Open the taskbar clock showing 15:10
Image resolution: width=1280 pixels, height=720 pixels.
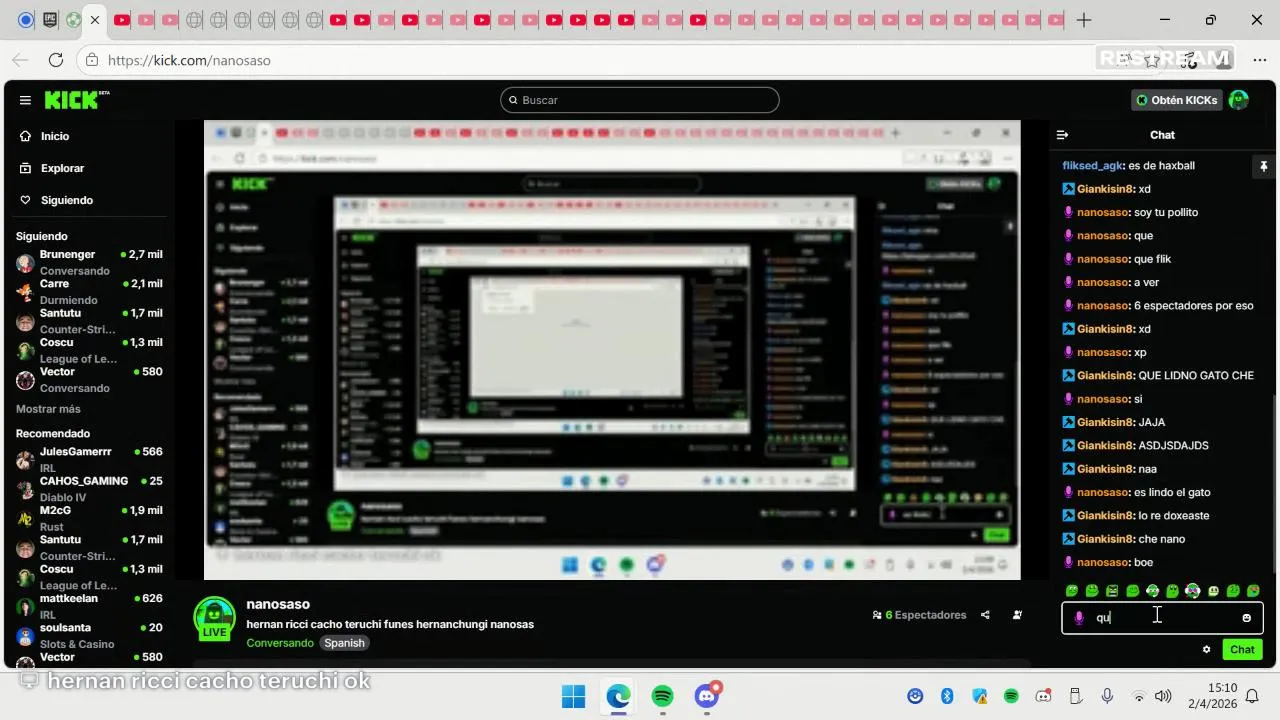1211,696
